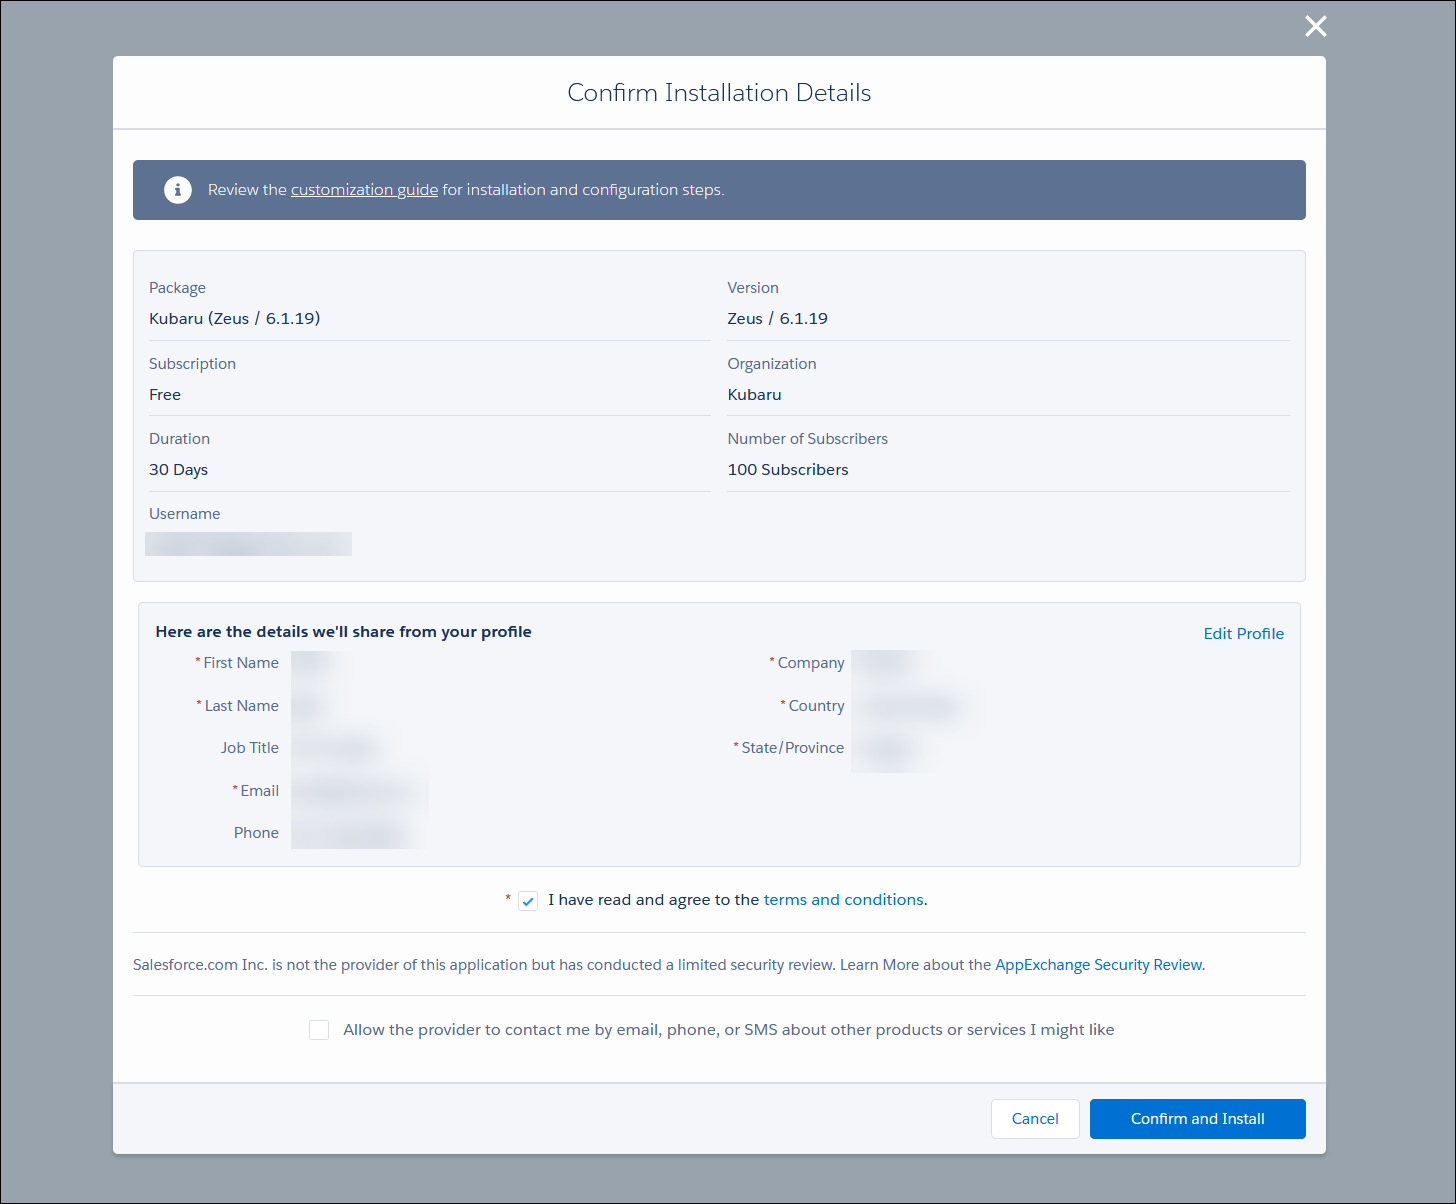The height and width of the screenshot is (1204, 1456).
Task: Open the customization guide link
Action: (x=364, y=190)
